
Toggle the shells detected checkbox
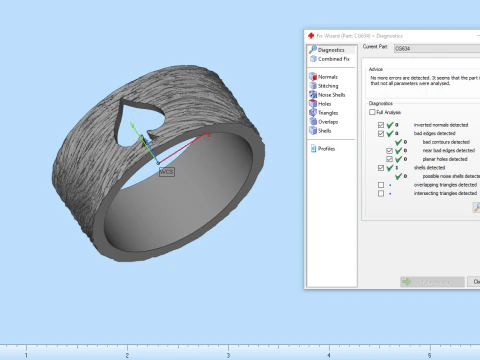pos(381,168)
